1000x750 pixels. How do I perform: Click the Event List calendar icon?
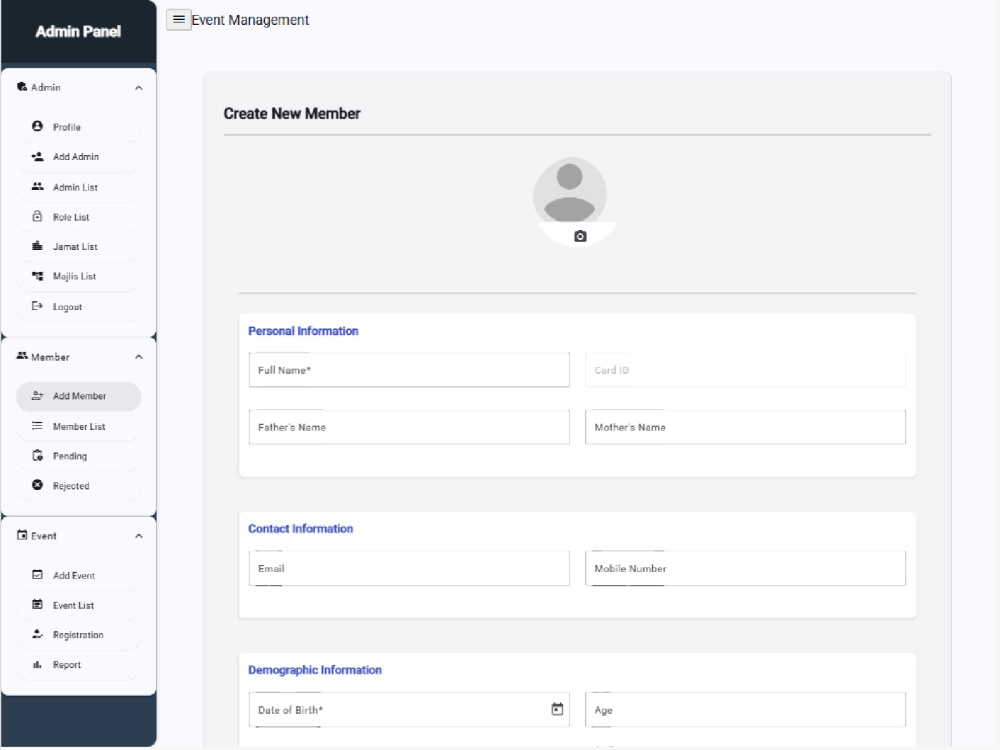point(38,605)
